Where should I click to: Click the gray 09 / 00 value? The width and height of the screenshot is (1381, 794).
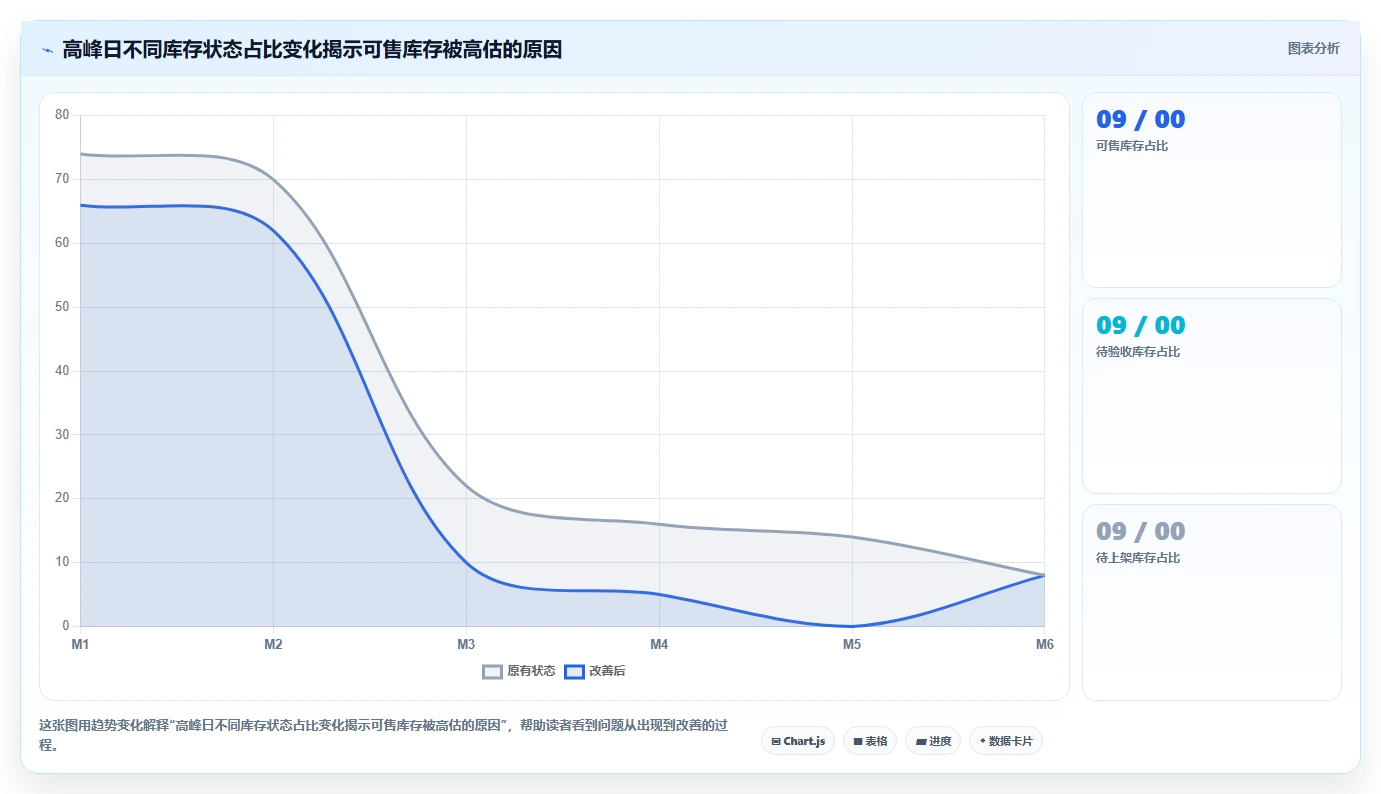coord(1140,532)
